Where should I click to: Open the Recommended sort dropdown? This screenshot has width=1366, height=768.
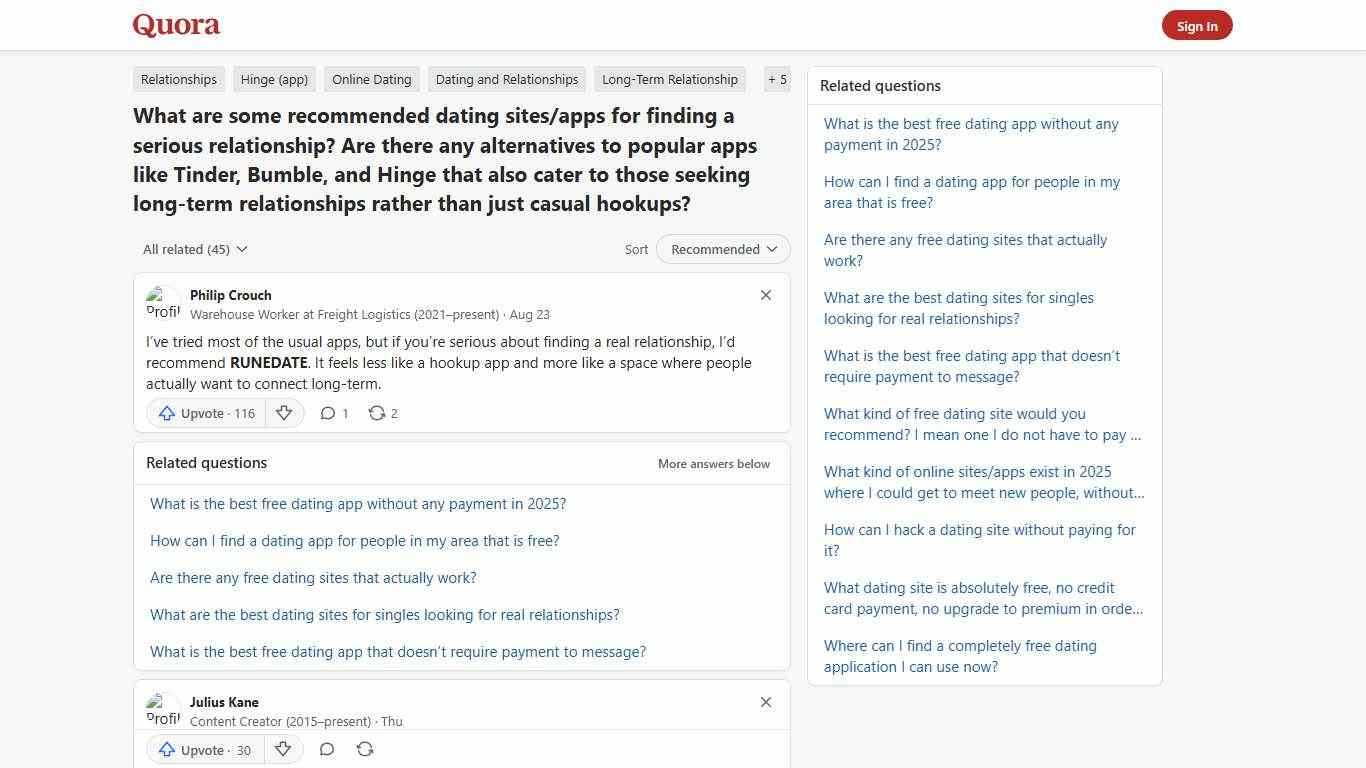[722, 249]
